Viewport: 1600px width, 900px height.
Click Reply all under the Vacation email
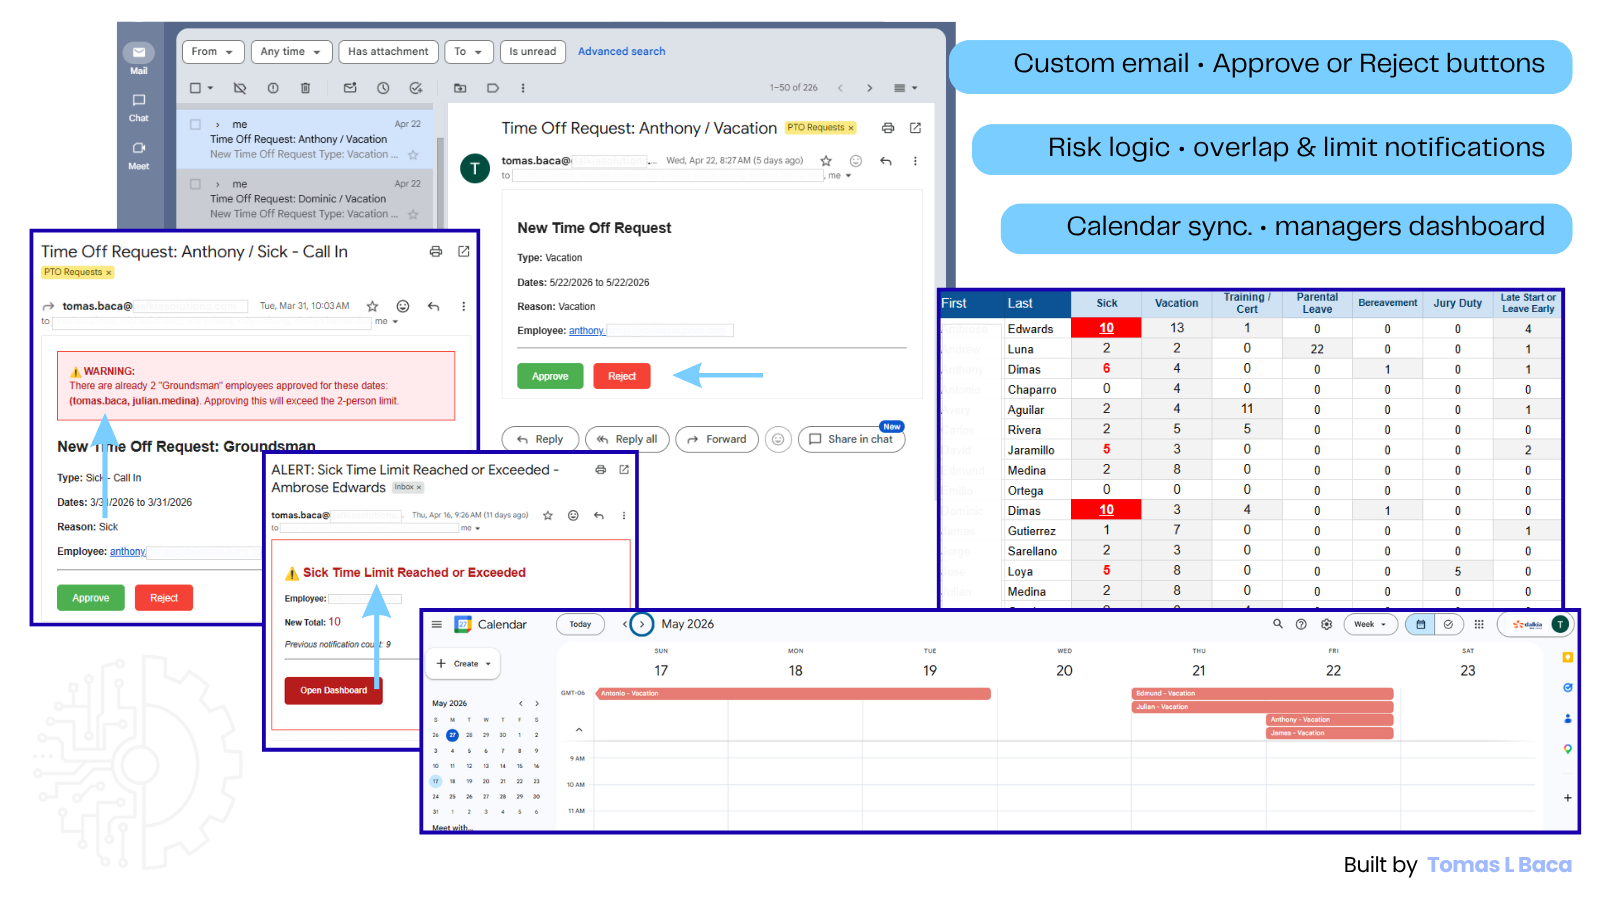tap(627, 439)
